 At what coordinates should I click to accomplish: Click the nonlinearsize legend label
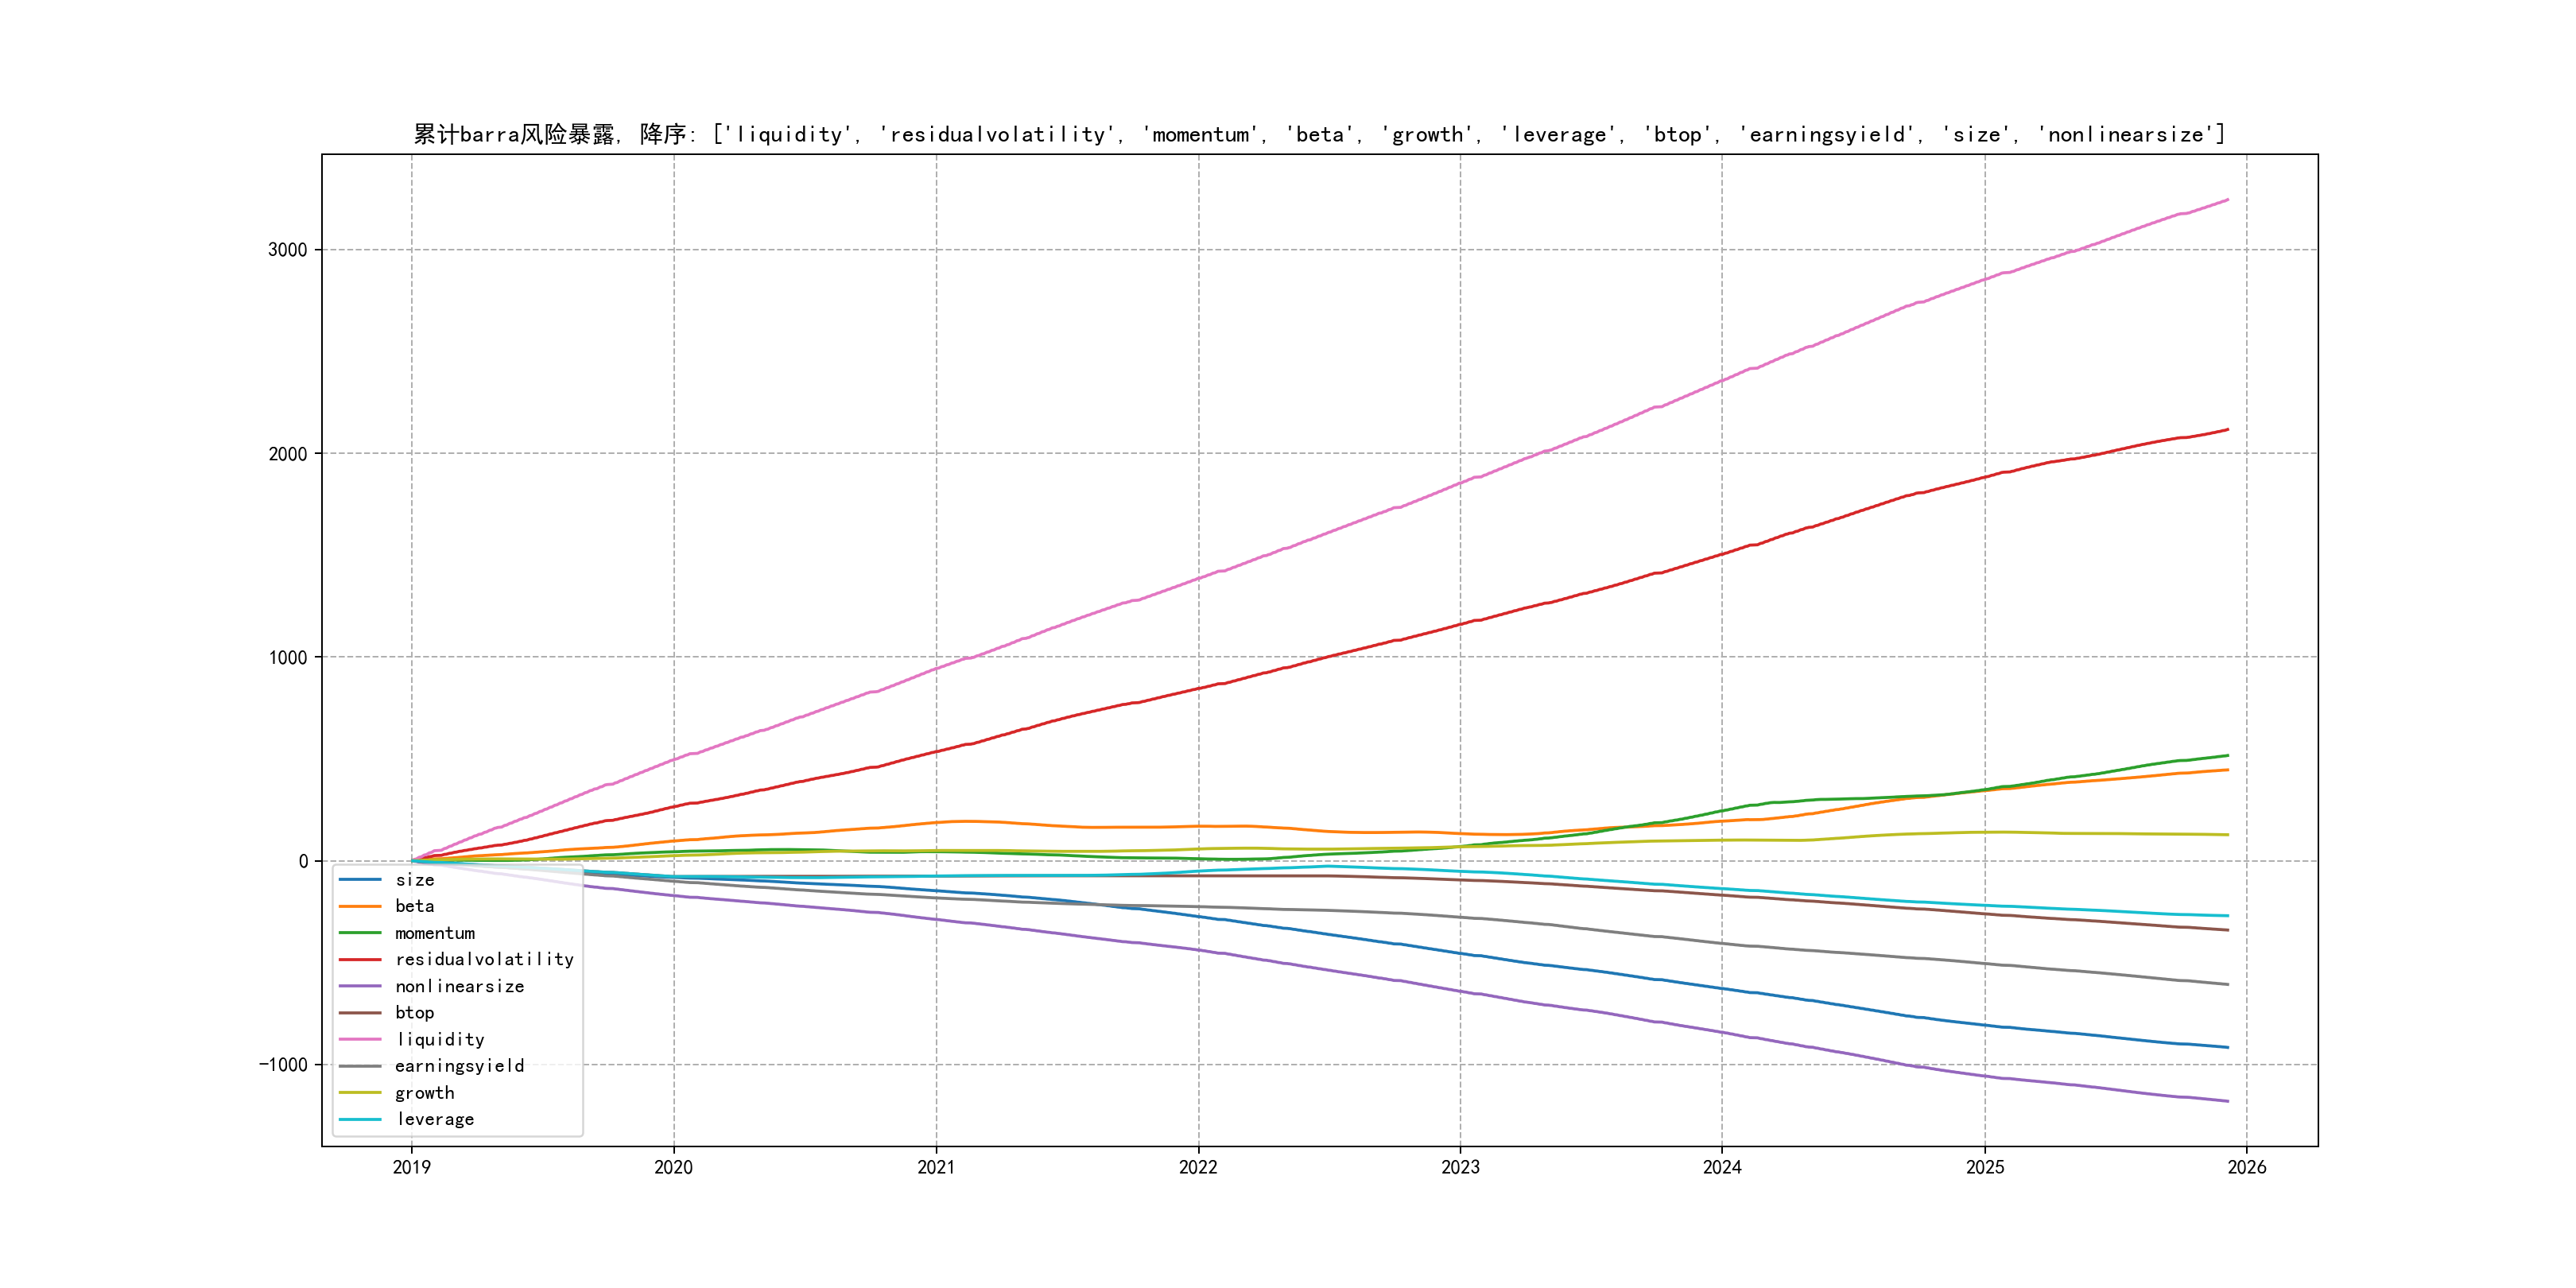[459, 987]
